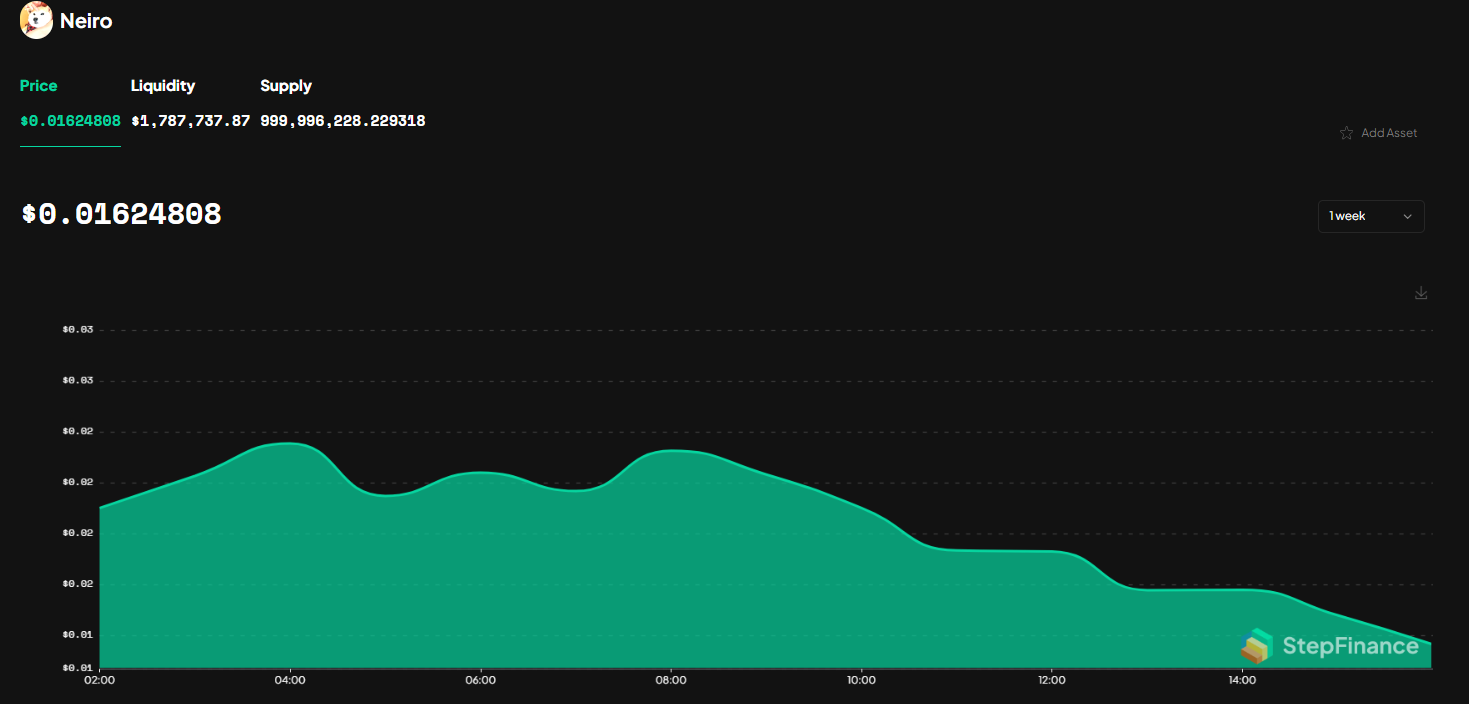Click the StepFinance watermark logo text
1469x704 pixels.
[1350, 647]
